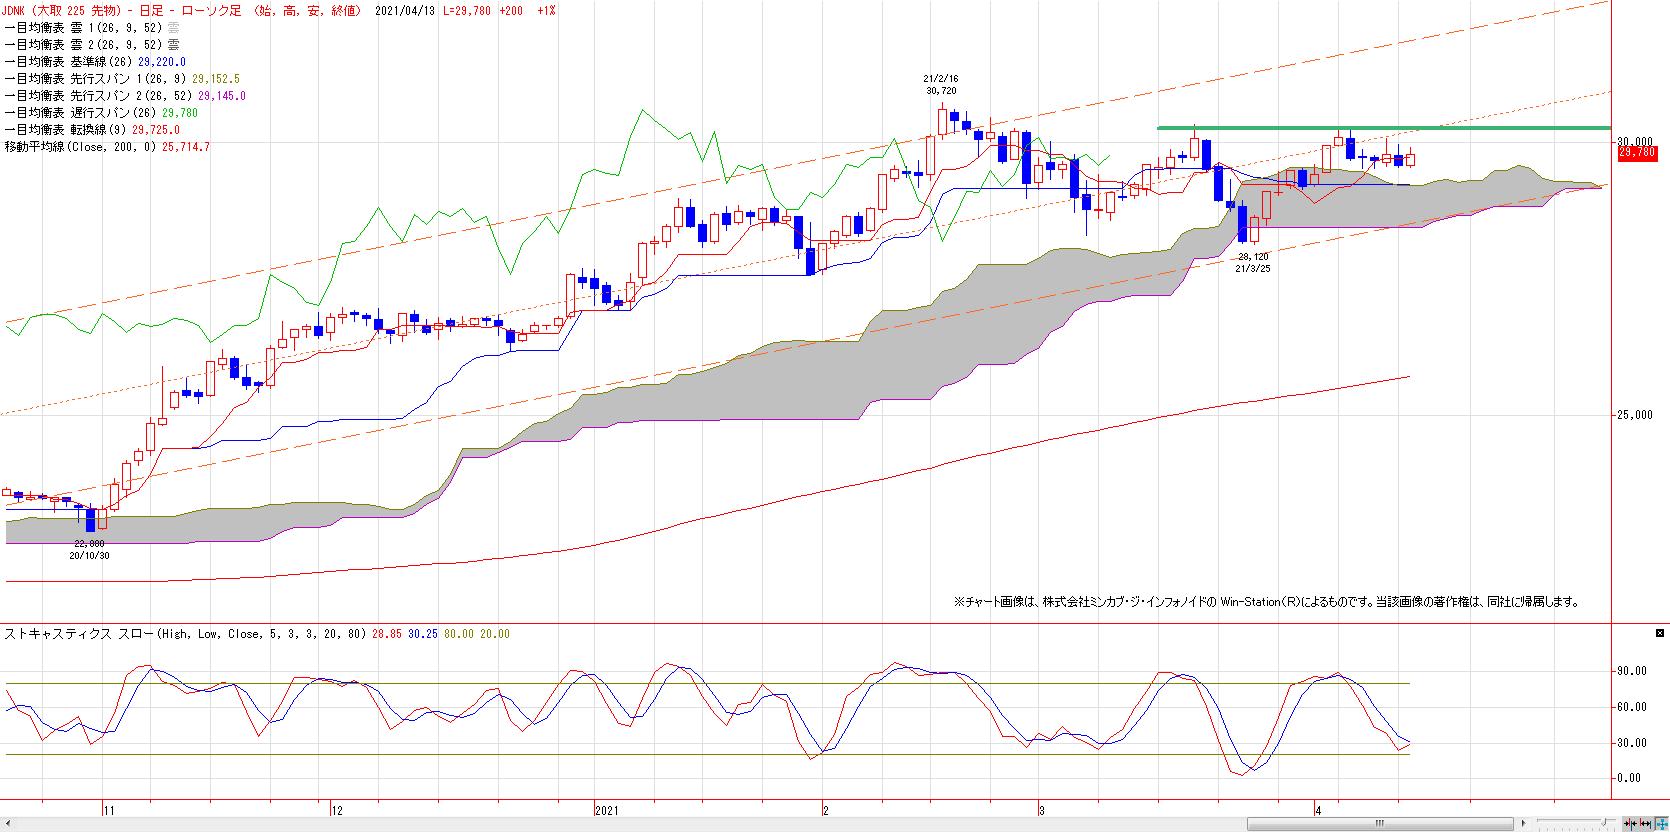Click the compress chart width icon
Image resolution: width=1670 pixels, height=832 pixels.
click(x=1630, y=823)
